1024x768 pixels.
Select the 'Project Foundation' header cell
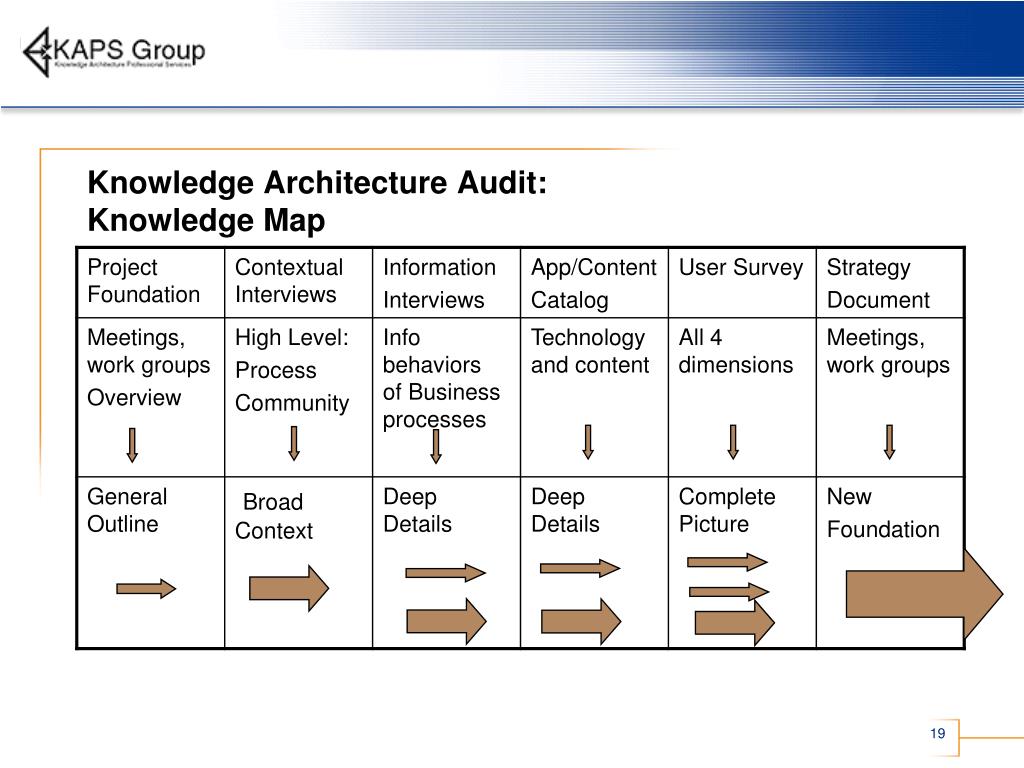click(151, 283)
